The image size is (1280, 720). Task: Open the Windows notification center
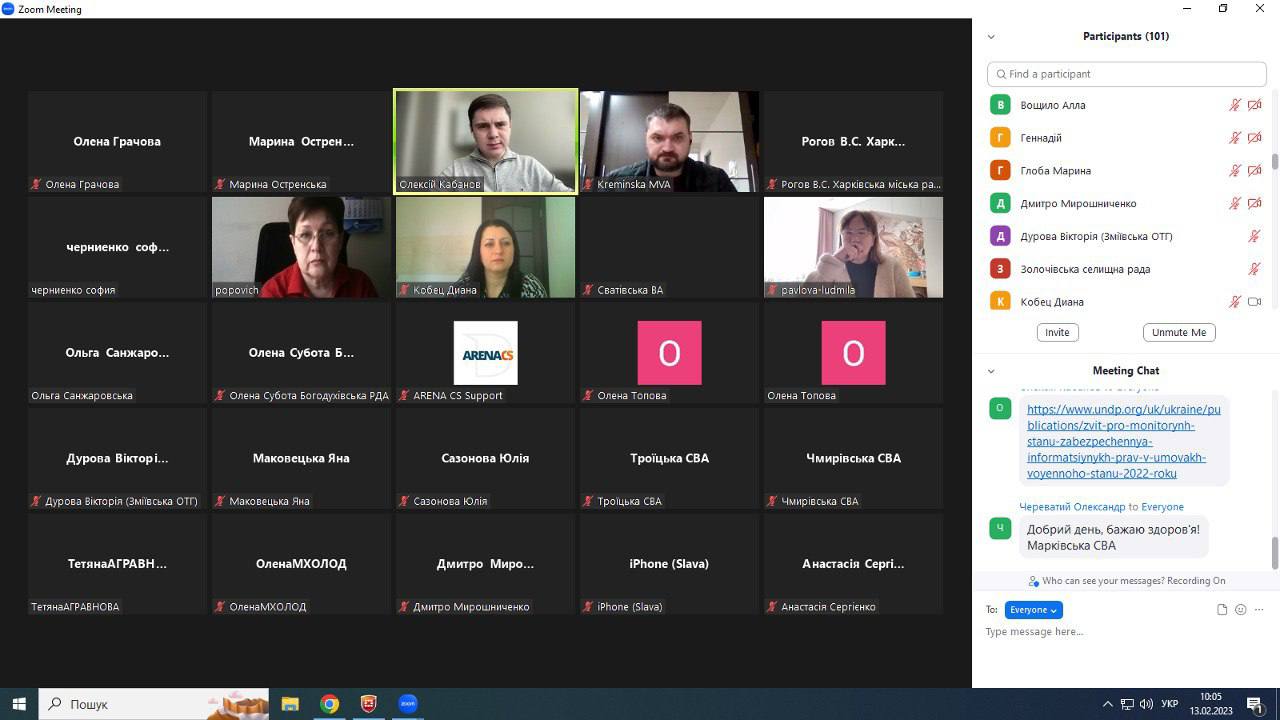(1255, 704)
